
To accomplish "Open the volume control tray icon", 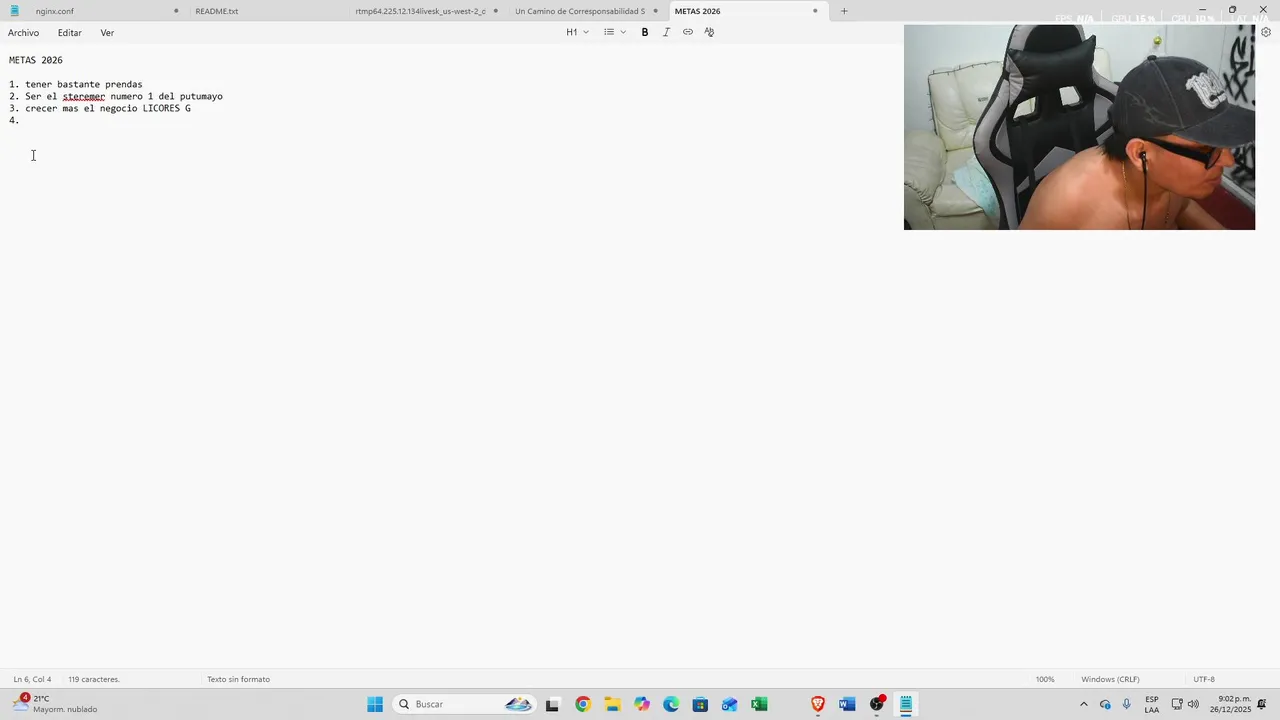I will click(1193, 704).
